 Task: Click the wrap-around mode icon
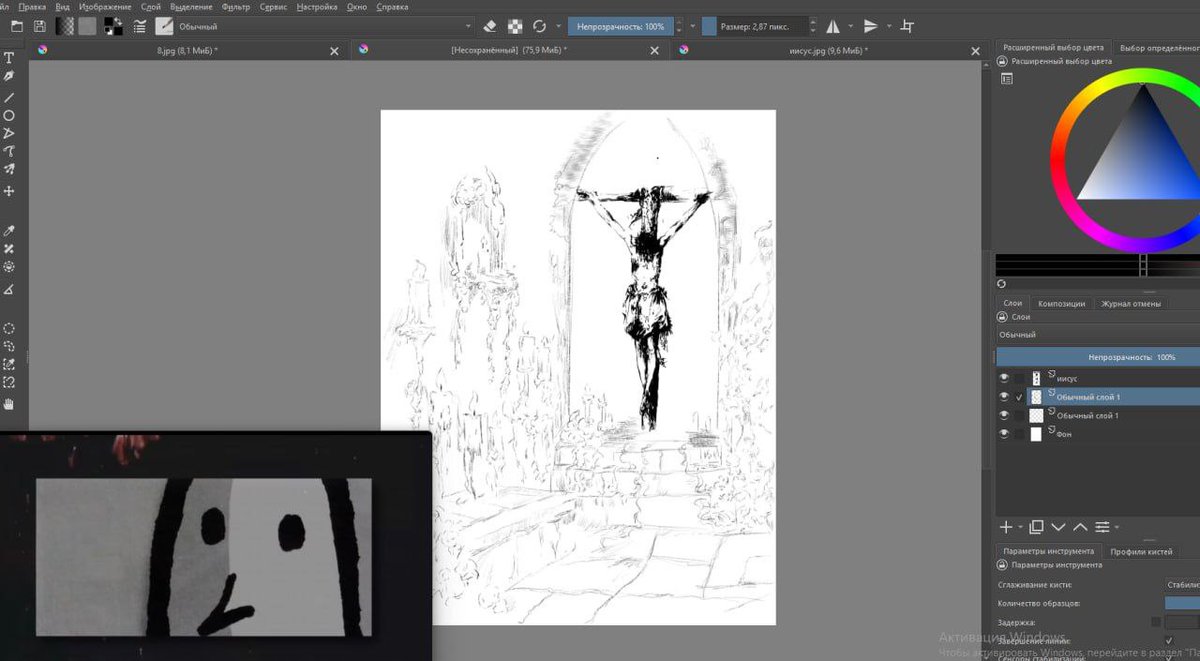(x=908, y=26)
